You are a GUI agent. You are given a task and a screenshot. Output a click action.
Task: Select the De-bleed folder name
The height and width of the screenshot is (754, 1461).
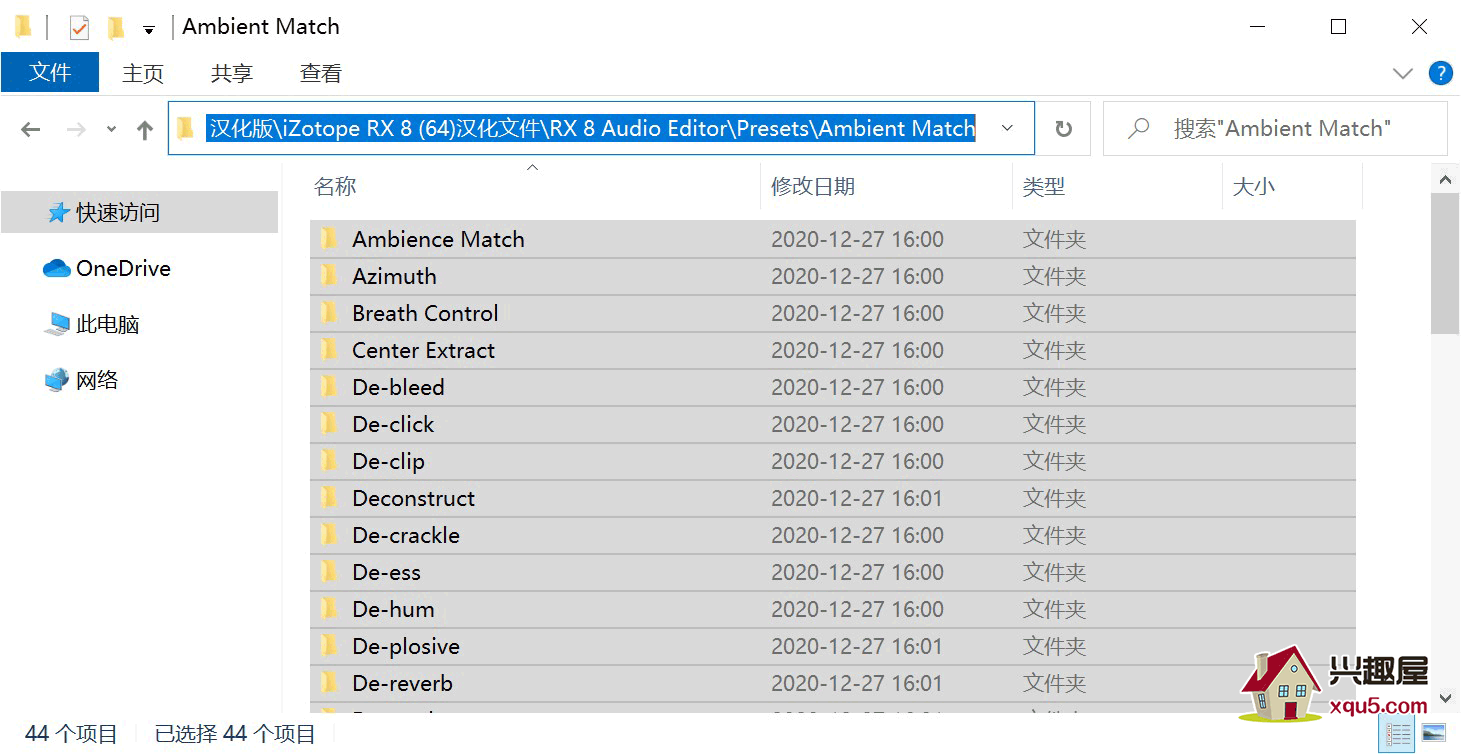(398, 387)
